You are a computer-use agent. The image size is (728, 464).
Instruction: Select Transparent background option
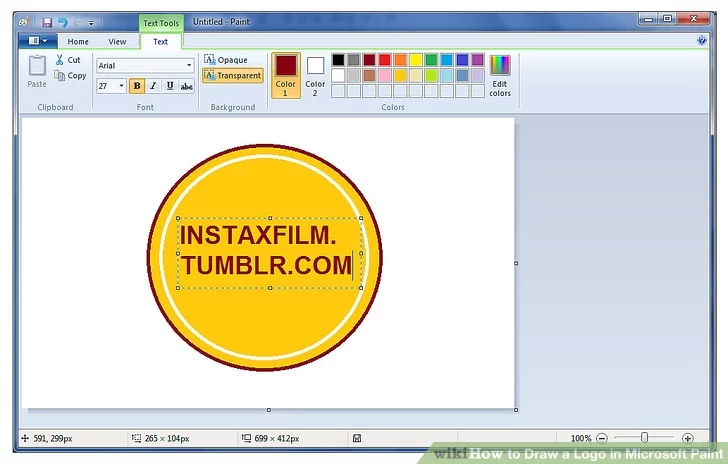pos(233,75)
